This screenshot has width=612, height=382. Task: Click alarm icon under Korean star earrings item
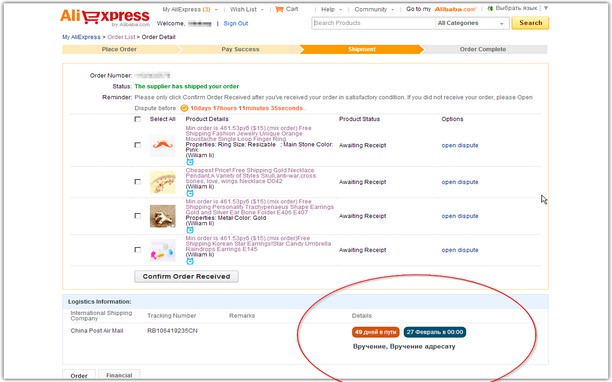(190, 261)
